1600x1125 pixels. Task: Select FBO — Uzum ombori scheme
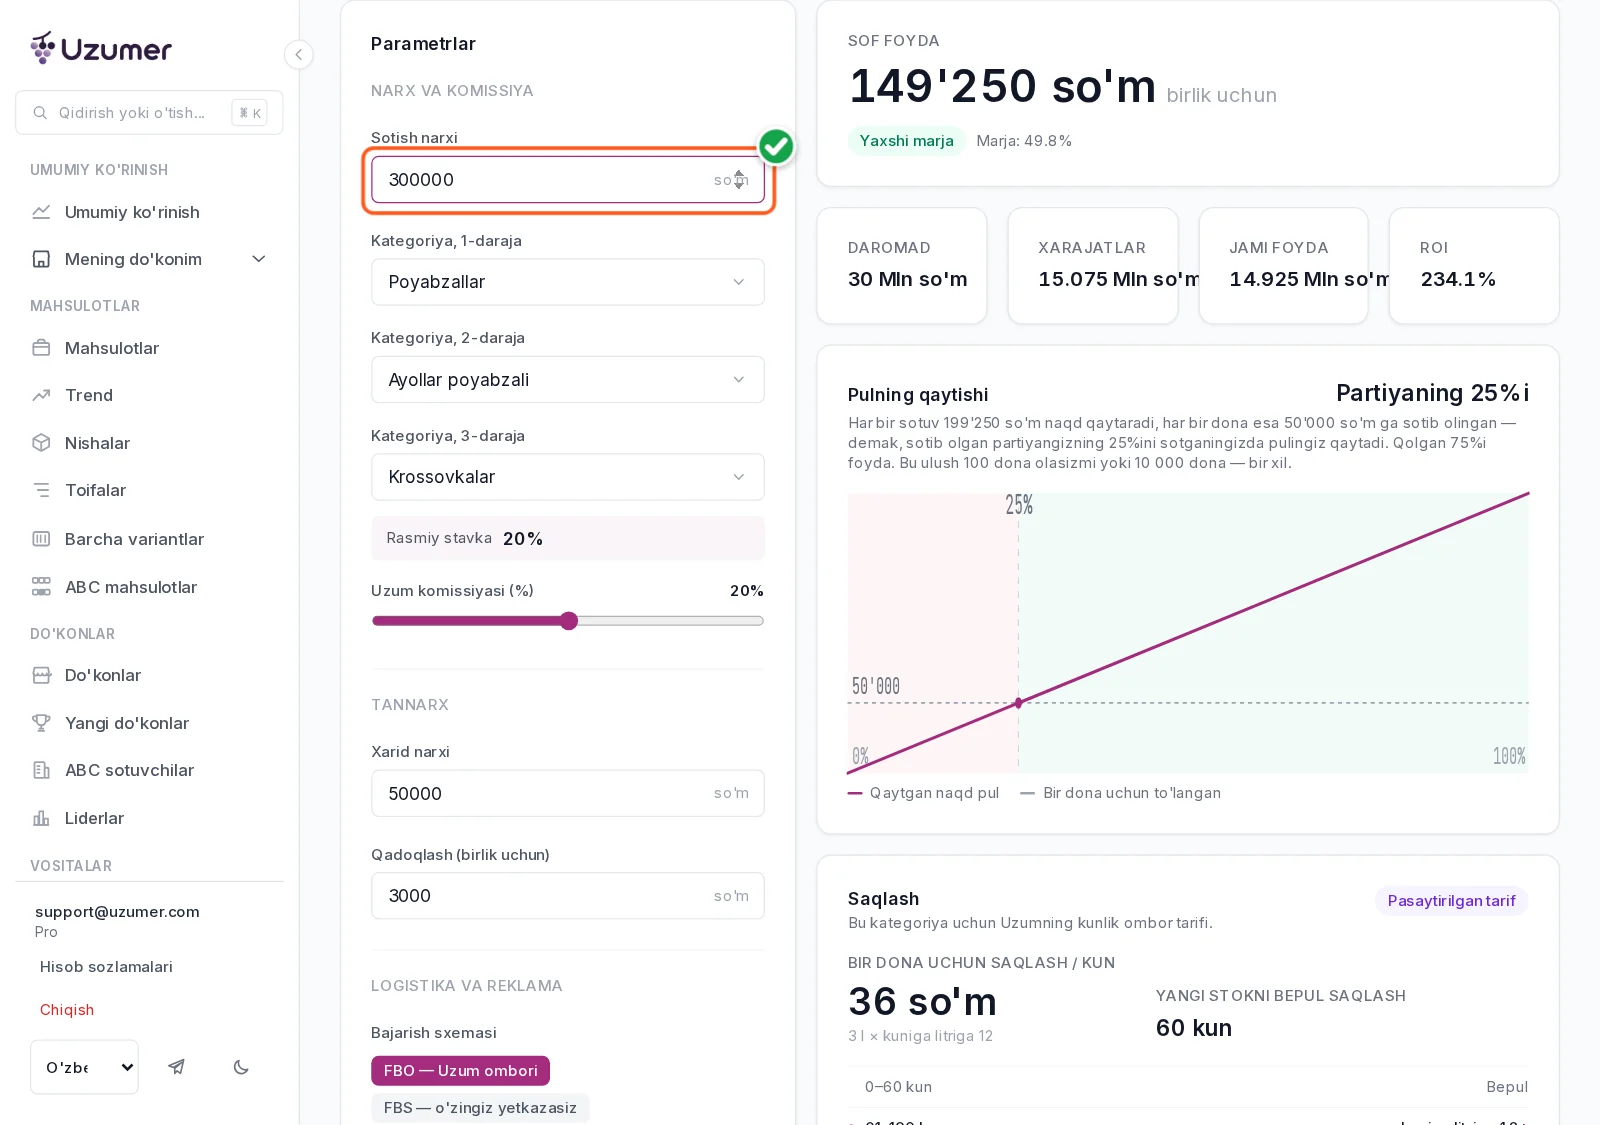460,1071
